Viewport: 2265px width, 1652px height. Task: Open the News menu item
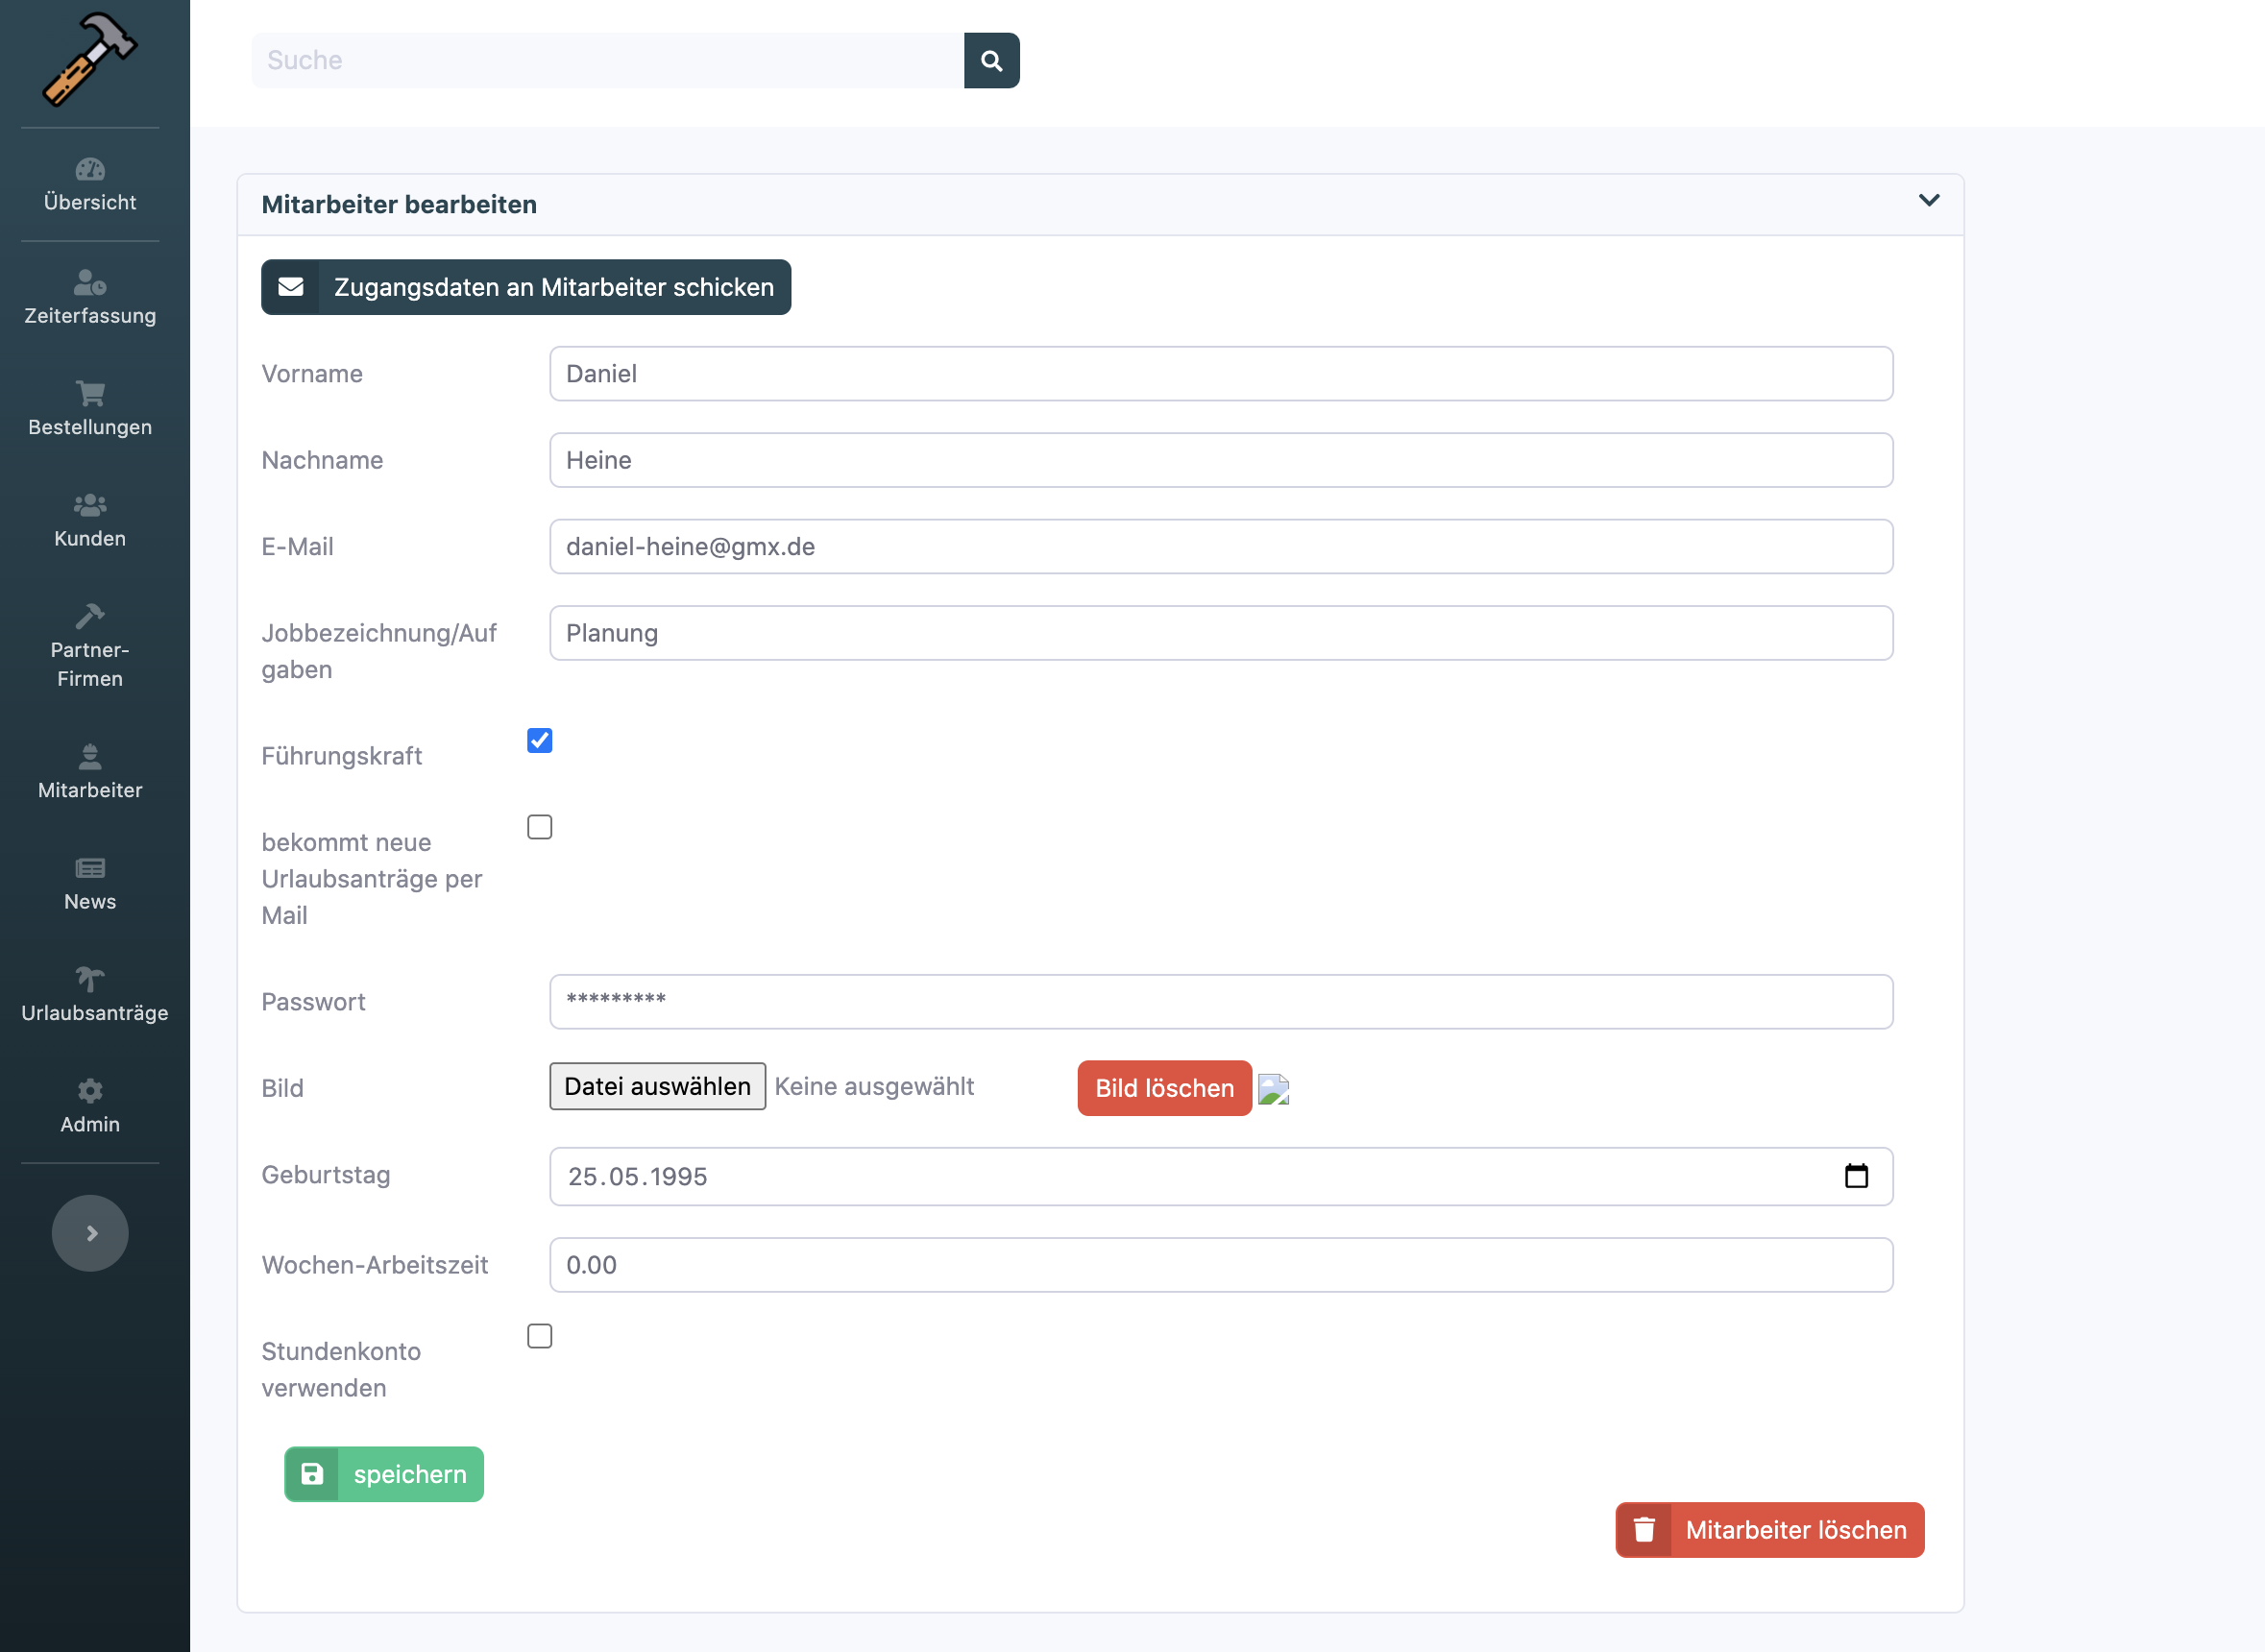[x=90, y=885]
